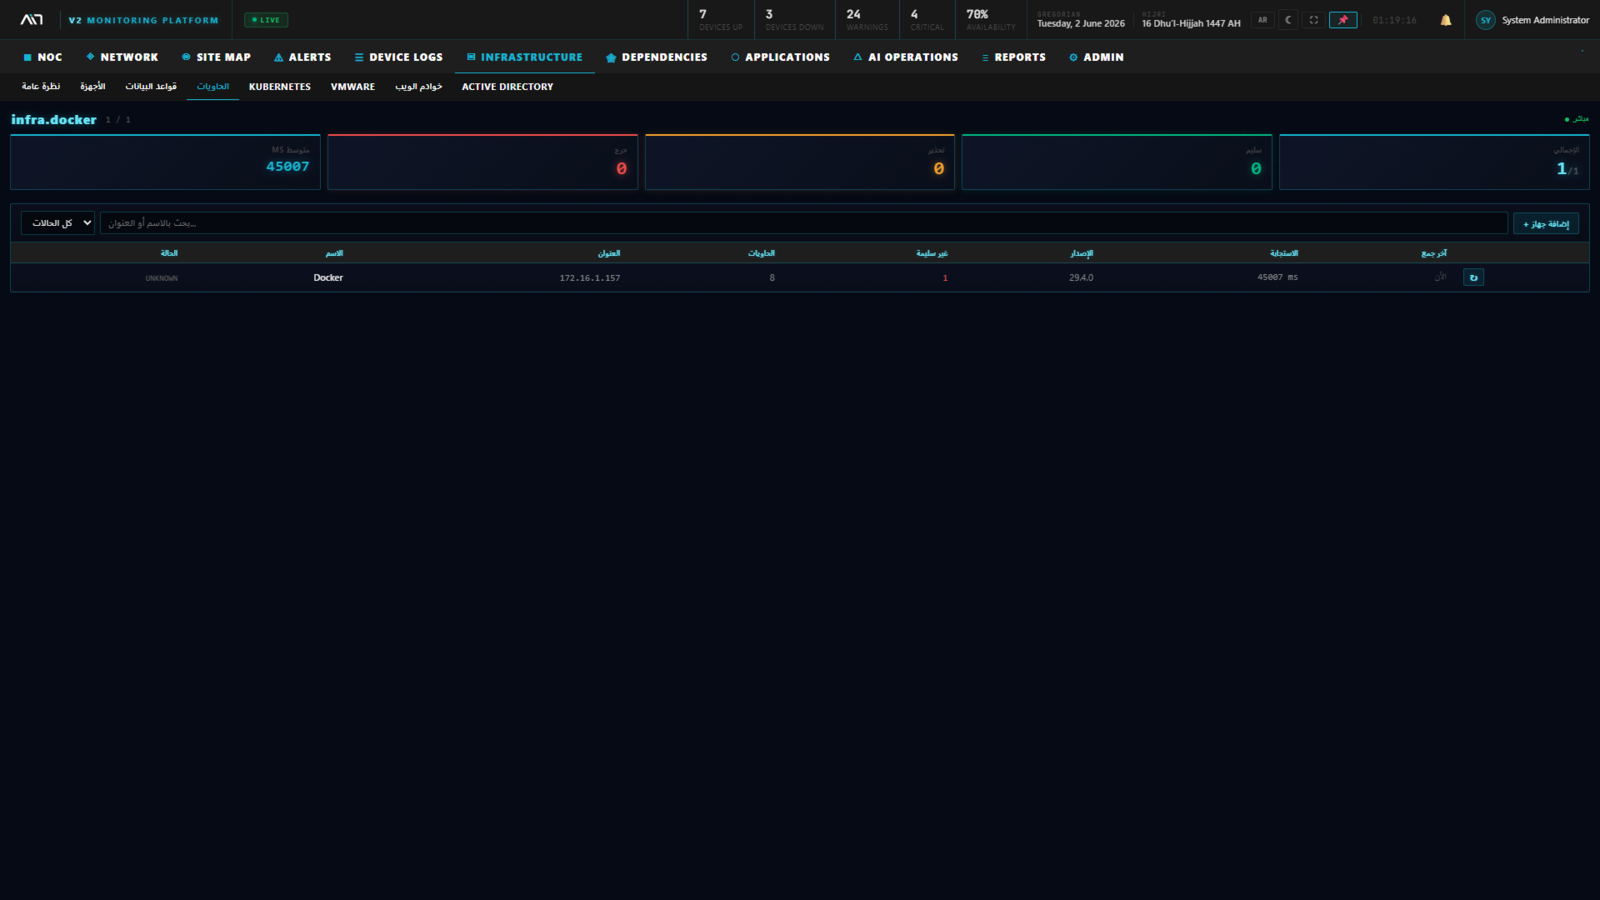Toggle dark mode moon icon
Viewport: 1600px width, 900px height.
tap(1288, 20)
